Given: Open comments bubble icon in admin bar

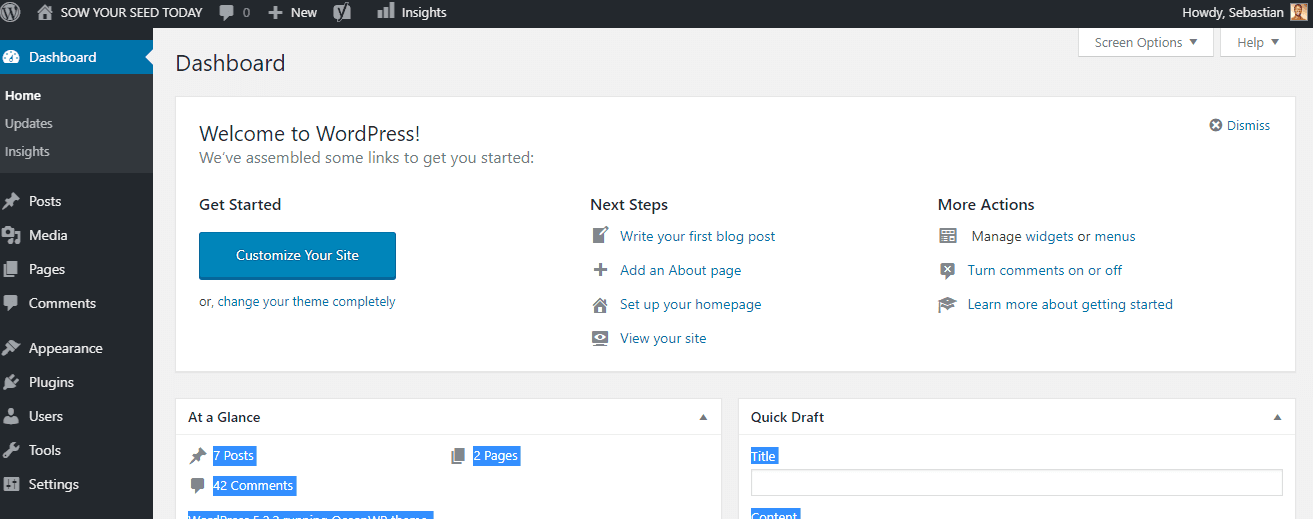Looking at the screenshot, I should [227, 13].
